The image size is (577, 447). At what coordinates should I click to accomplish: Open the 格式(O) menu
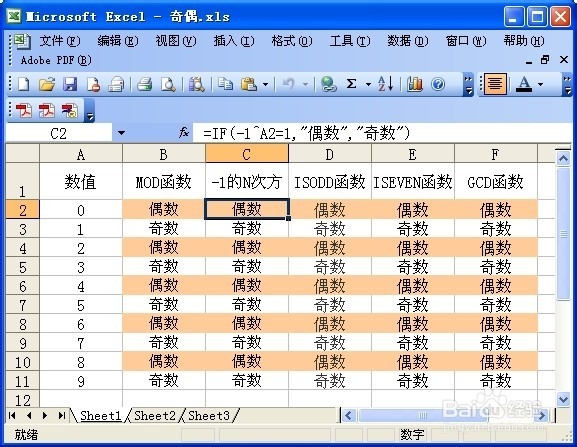(292, 41)
